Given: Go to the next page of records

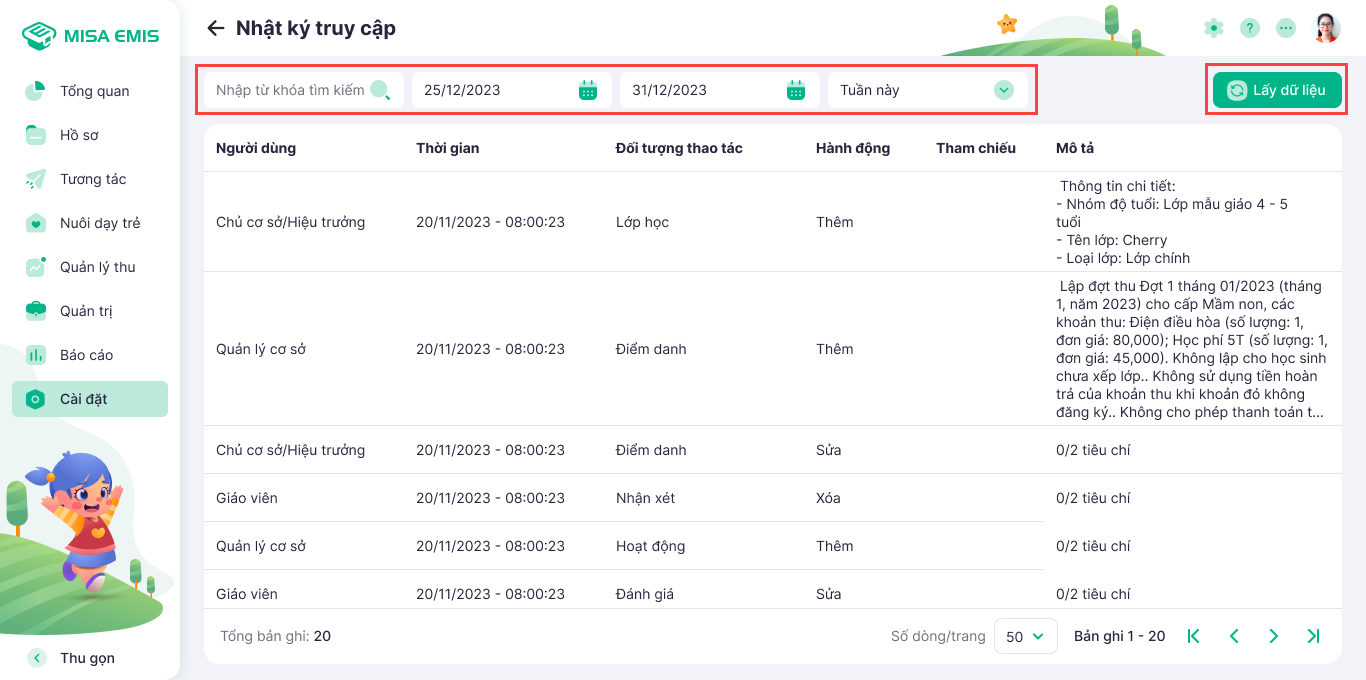Looking at the screenshot, I should click(1273, 636).
